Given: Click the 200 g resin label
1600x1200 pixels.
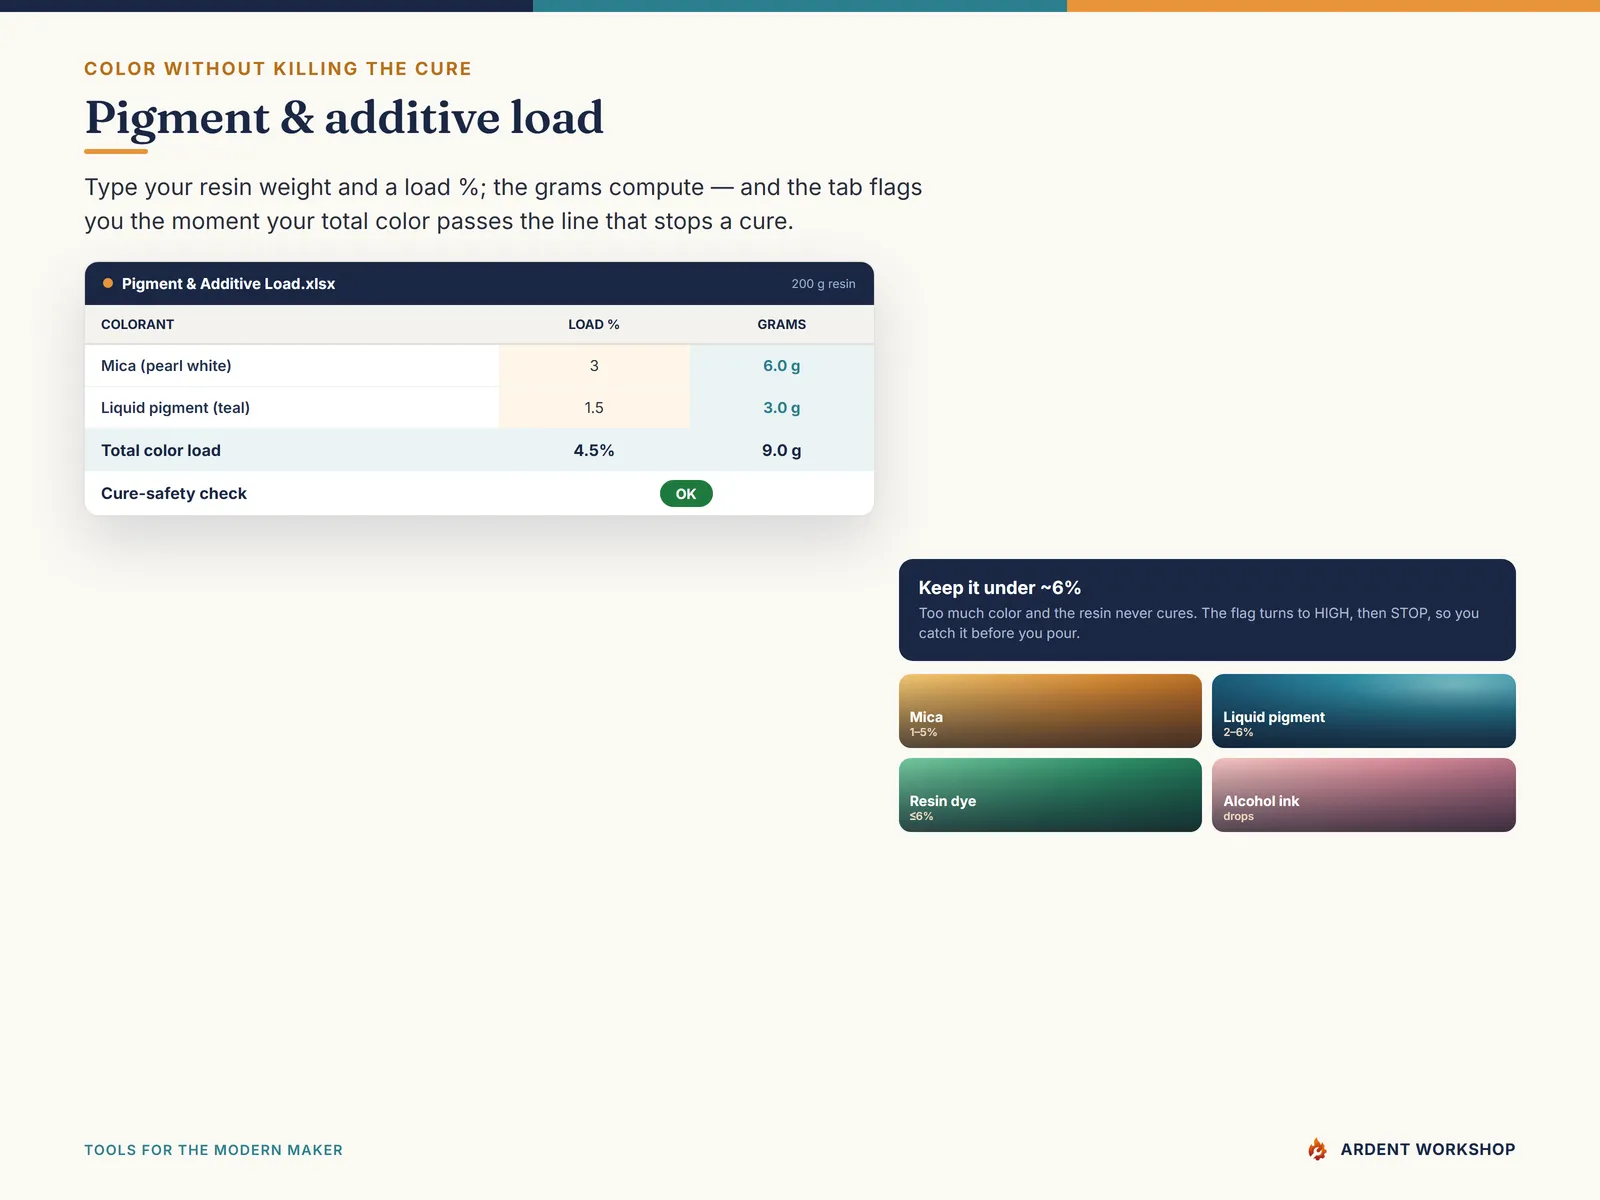Looking at the screenshot, I should pyautogui.click(x=823, y=284).
